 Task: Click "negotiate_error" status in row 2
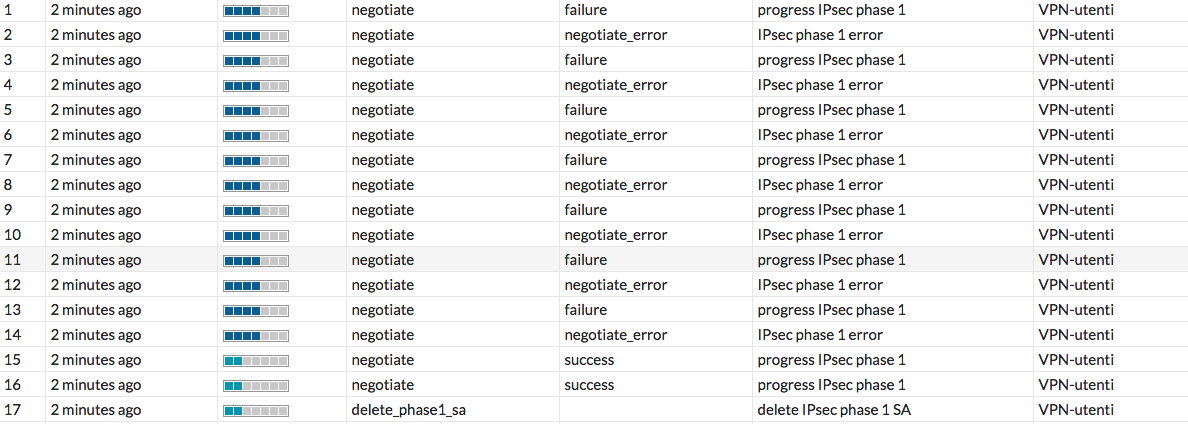click(x=615, y=35)
